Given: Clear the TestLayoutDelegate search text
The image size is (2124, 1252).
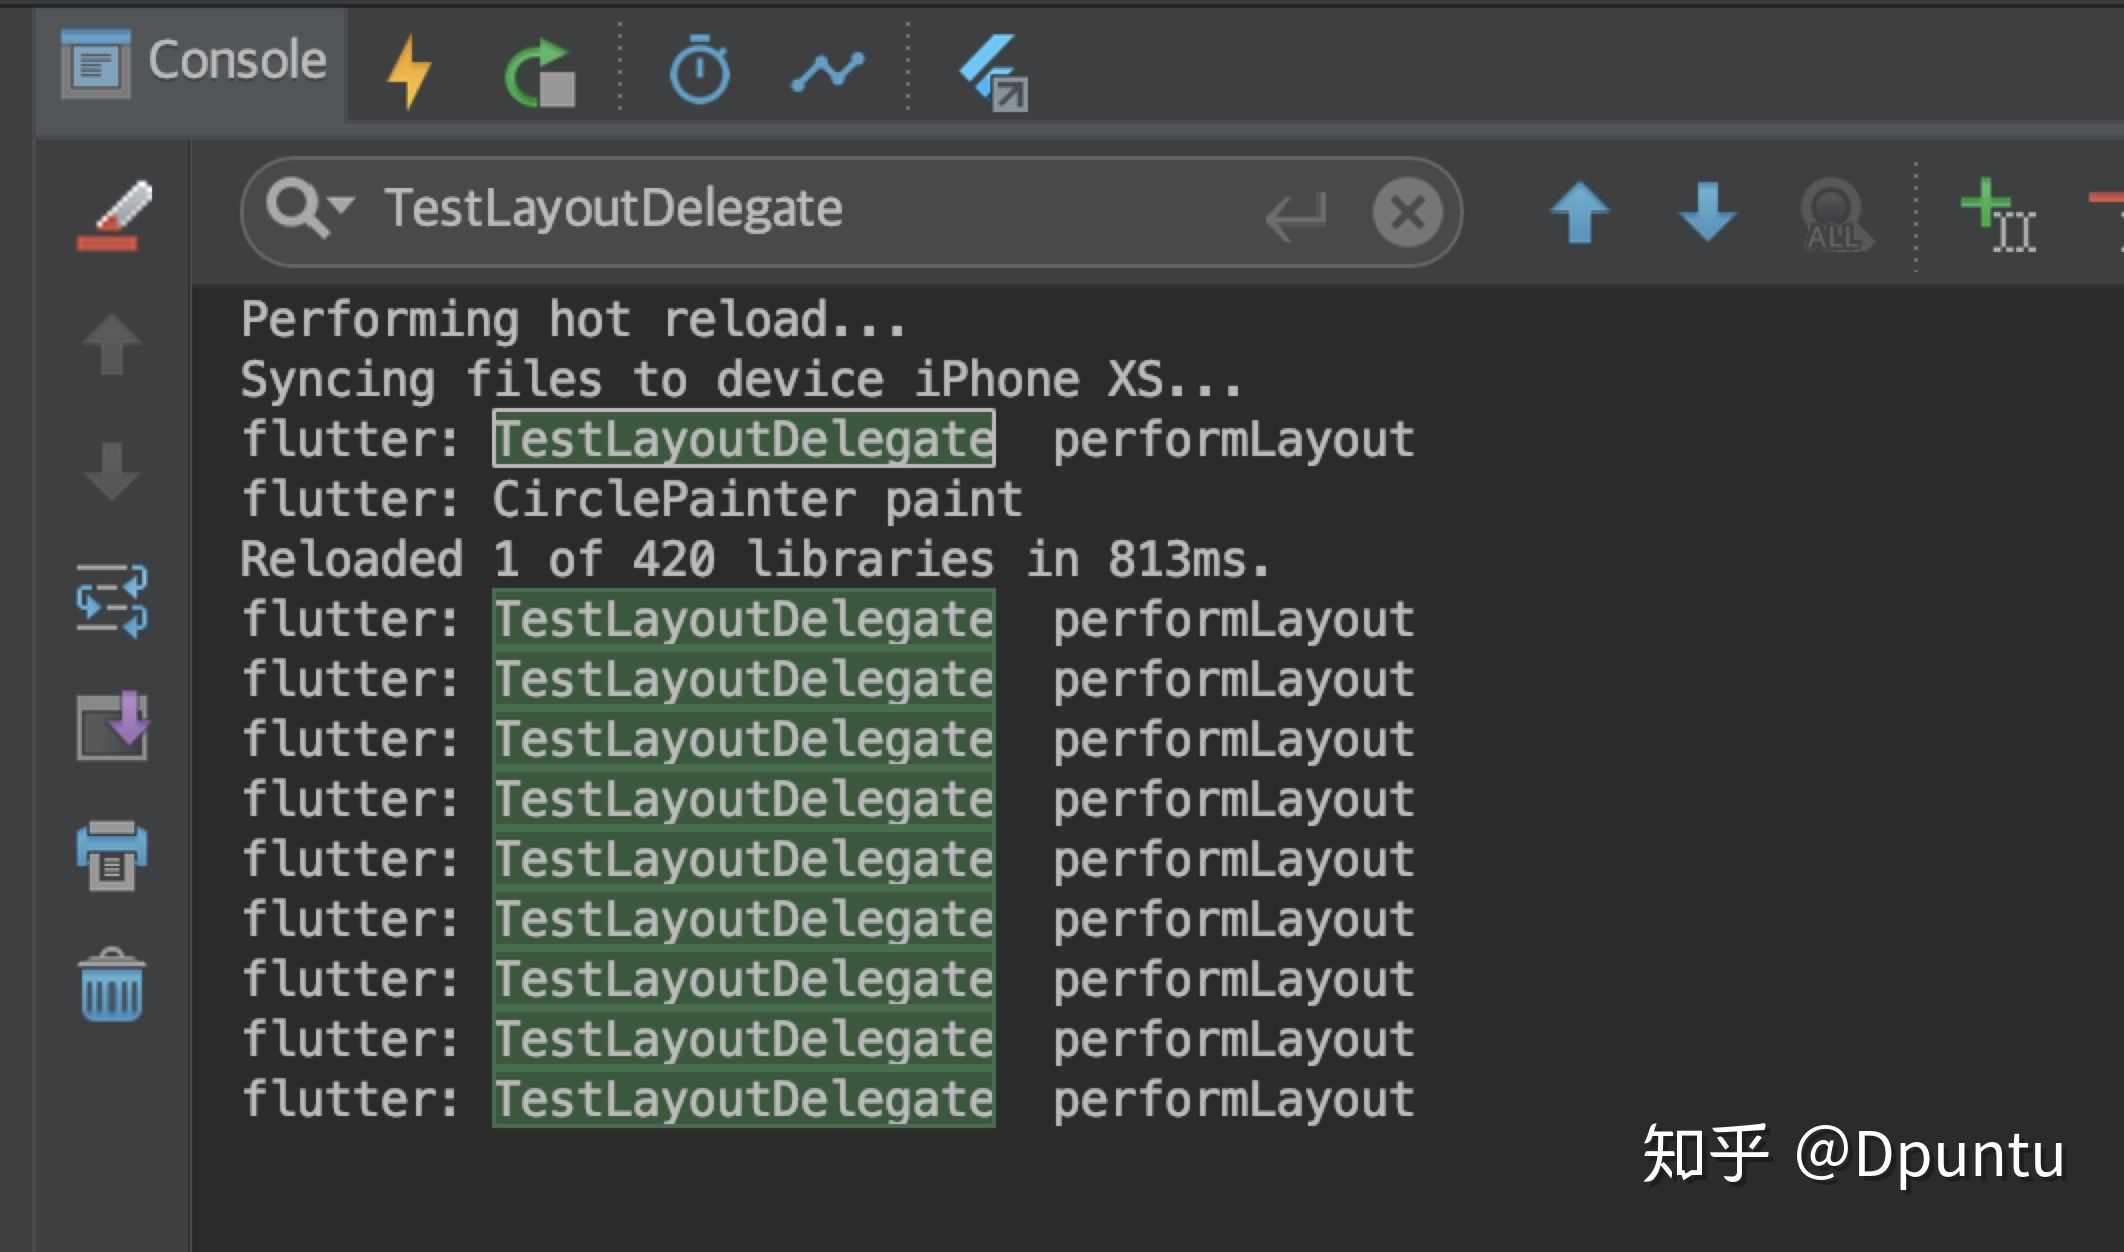Looking at the screenshot, I should coord(1407,212).
